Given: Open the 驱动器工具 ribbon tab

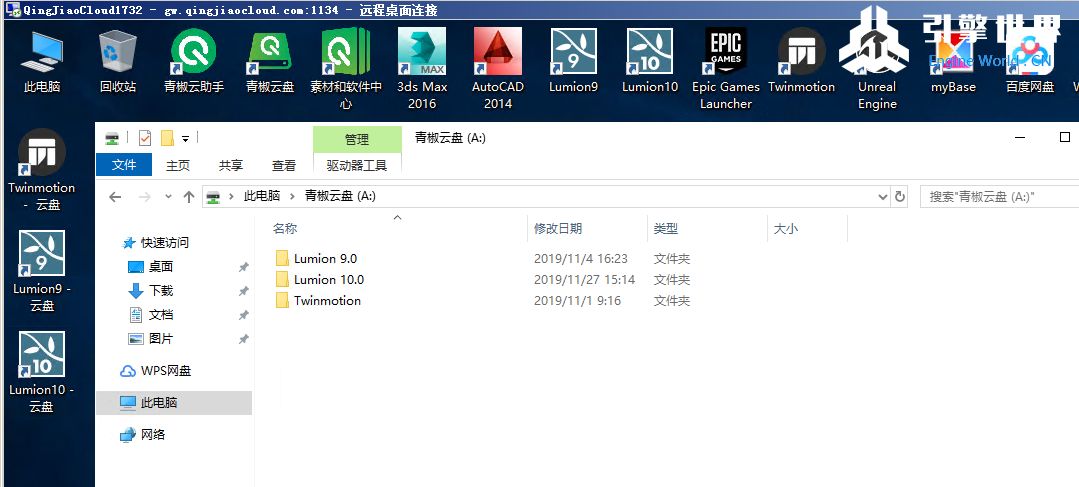Looking at the screenshot, I should coord(356,165).
